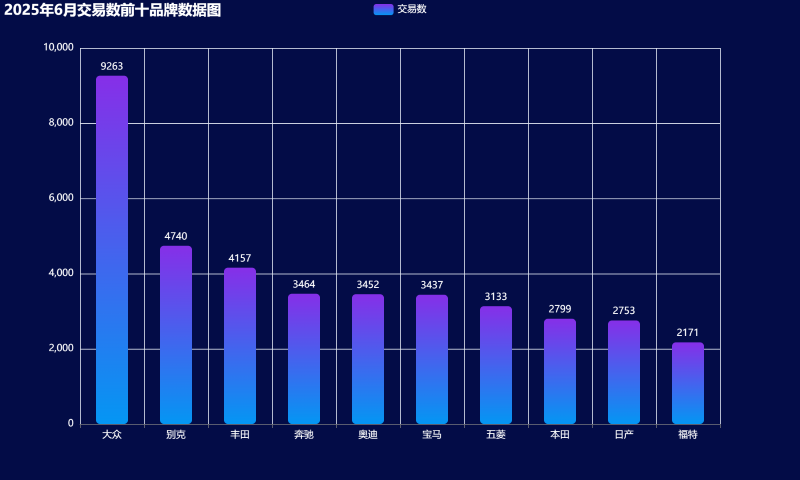Click the 2,000 y-axis tick label

[61, 348]
